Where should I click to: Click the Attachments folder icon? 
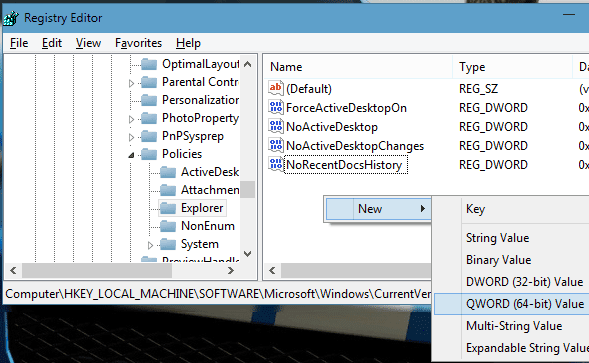pos(168,190)
